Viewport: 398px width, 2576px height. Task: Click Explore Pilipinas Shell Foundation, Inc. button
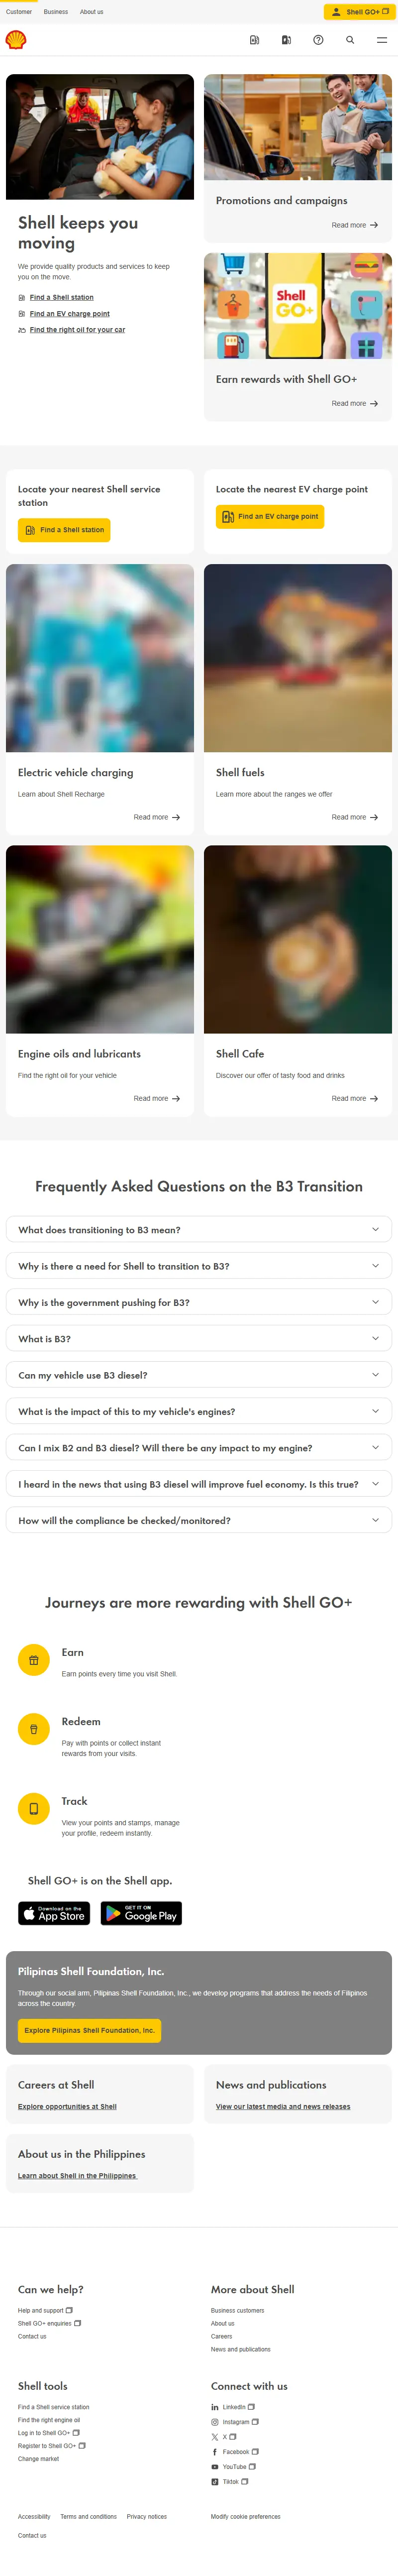coord(89,2030)
